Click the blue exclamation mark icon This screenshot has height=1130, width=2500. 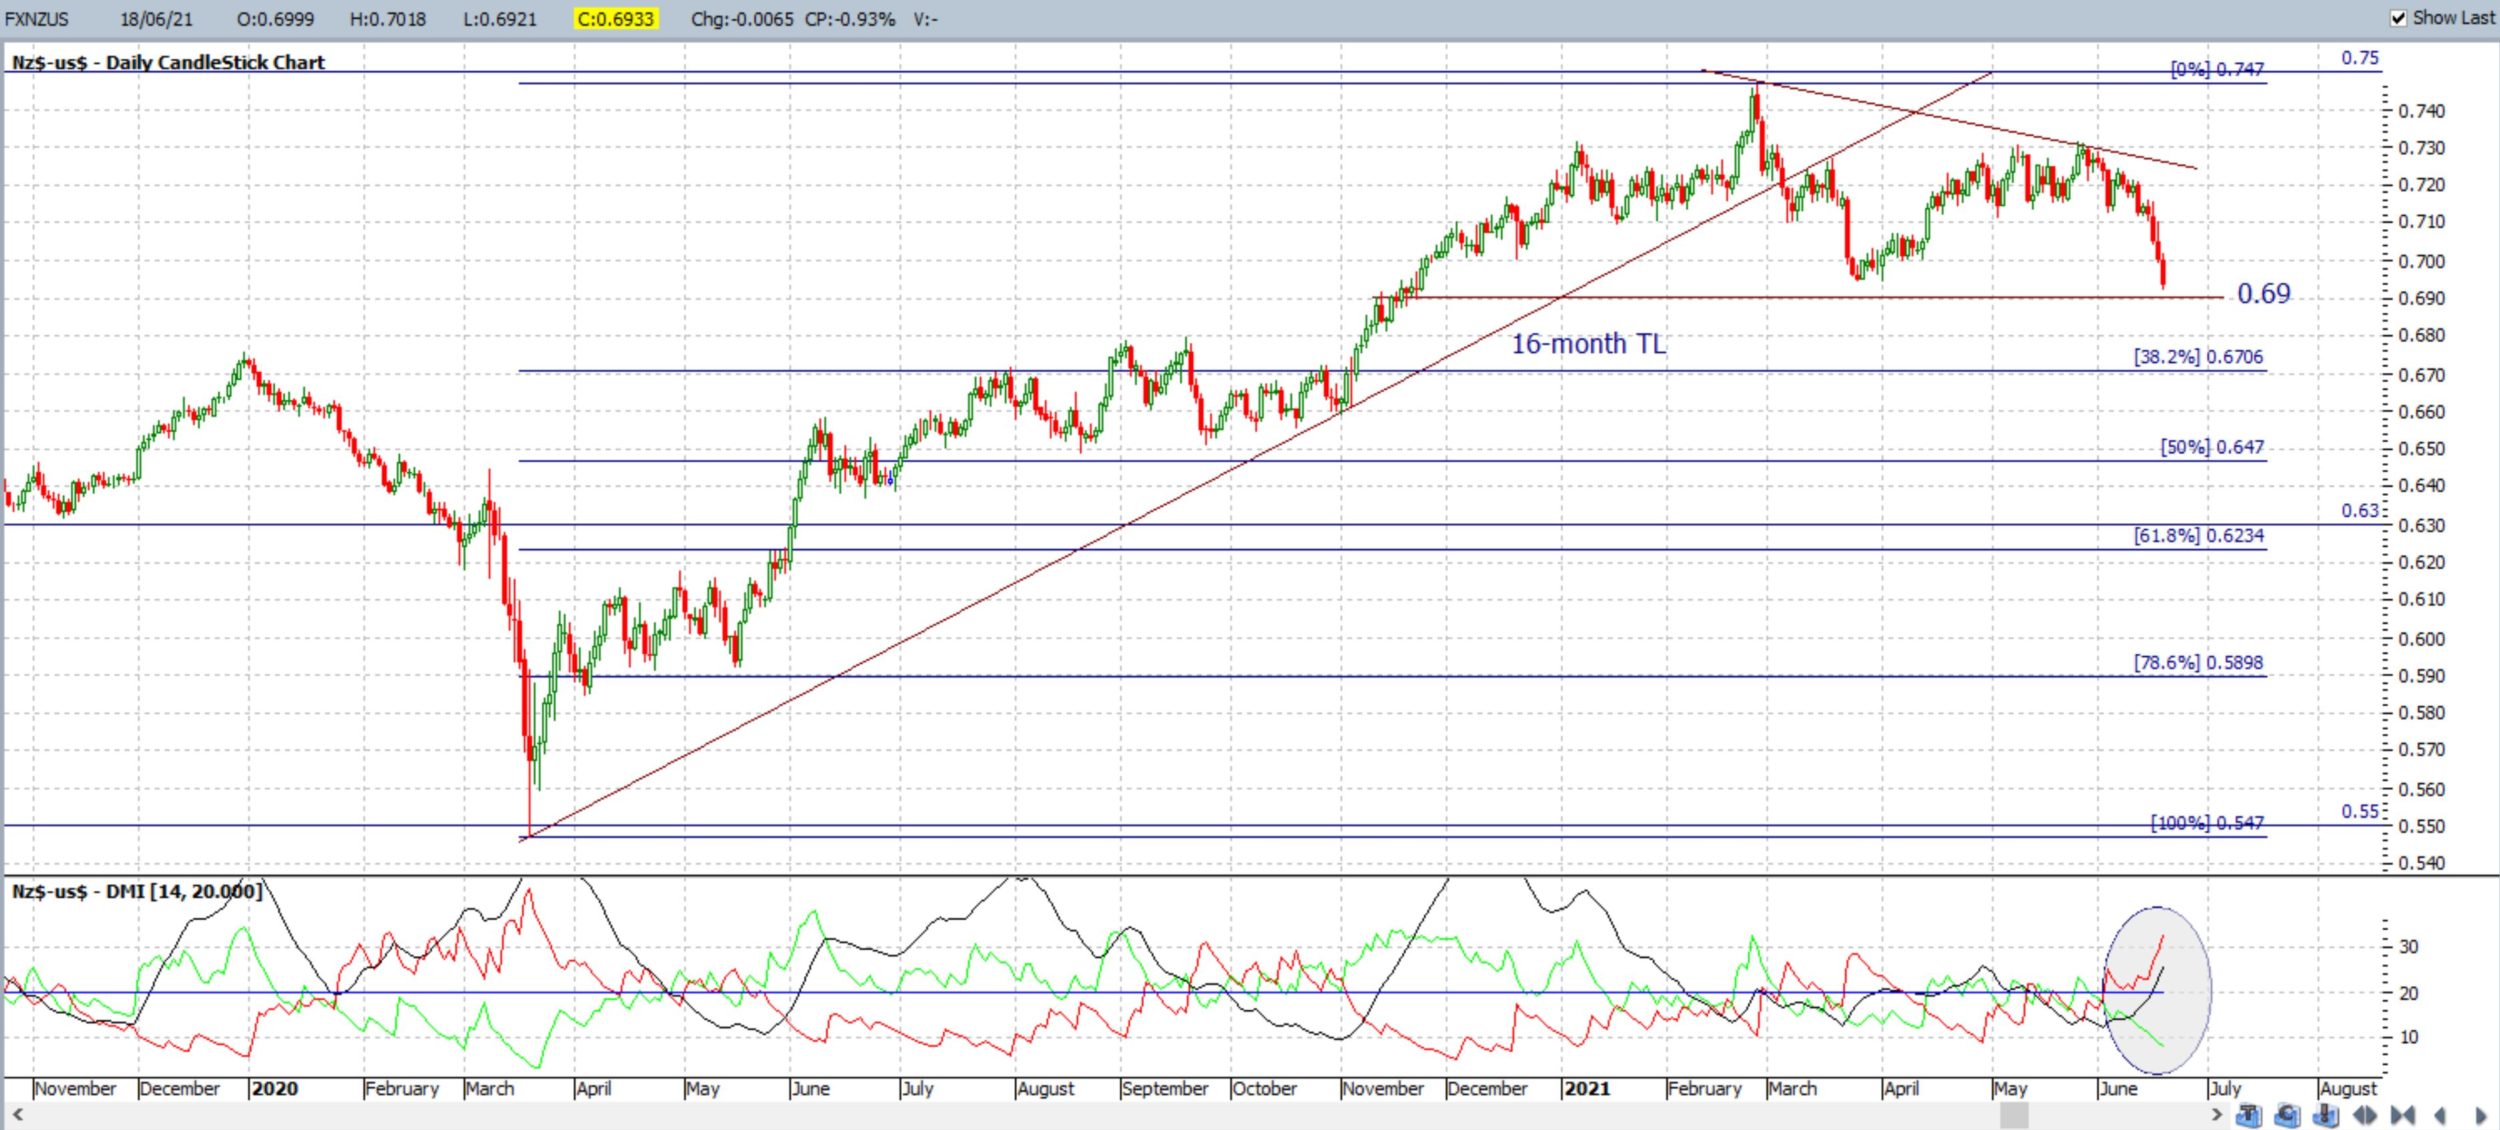click(x=2325, y=1115)
